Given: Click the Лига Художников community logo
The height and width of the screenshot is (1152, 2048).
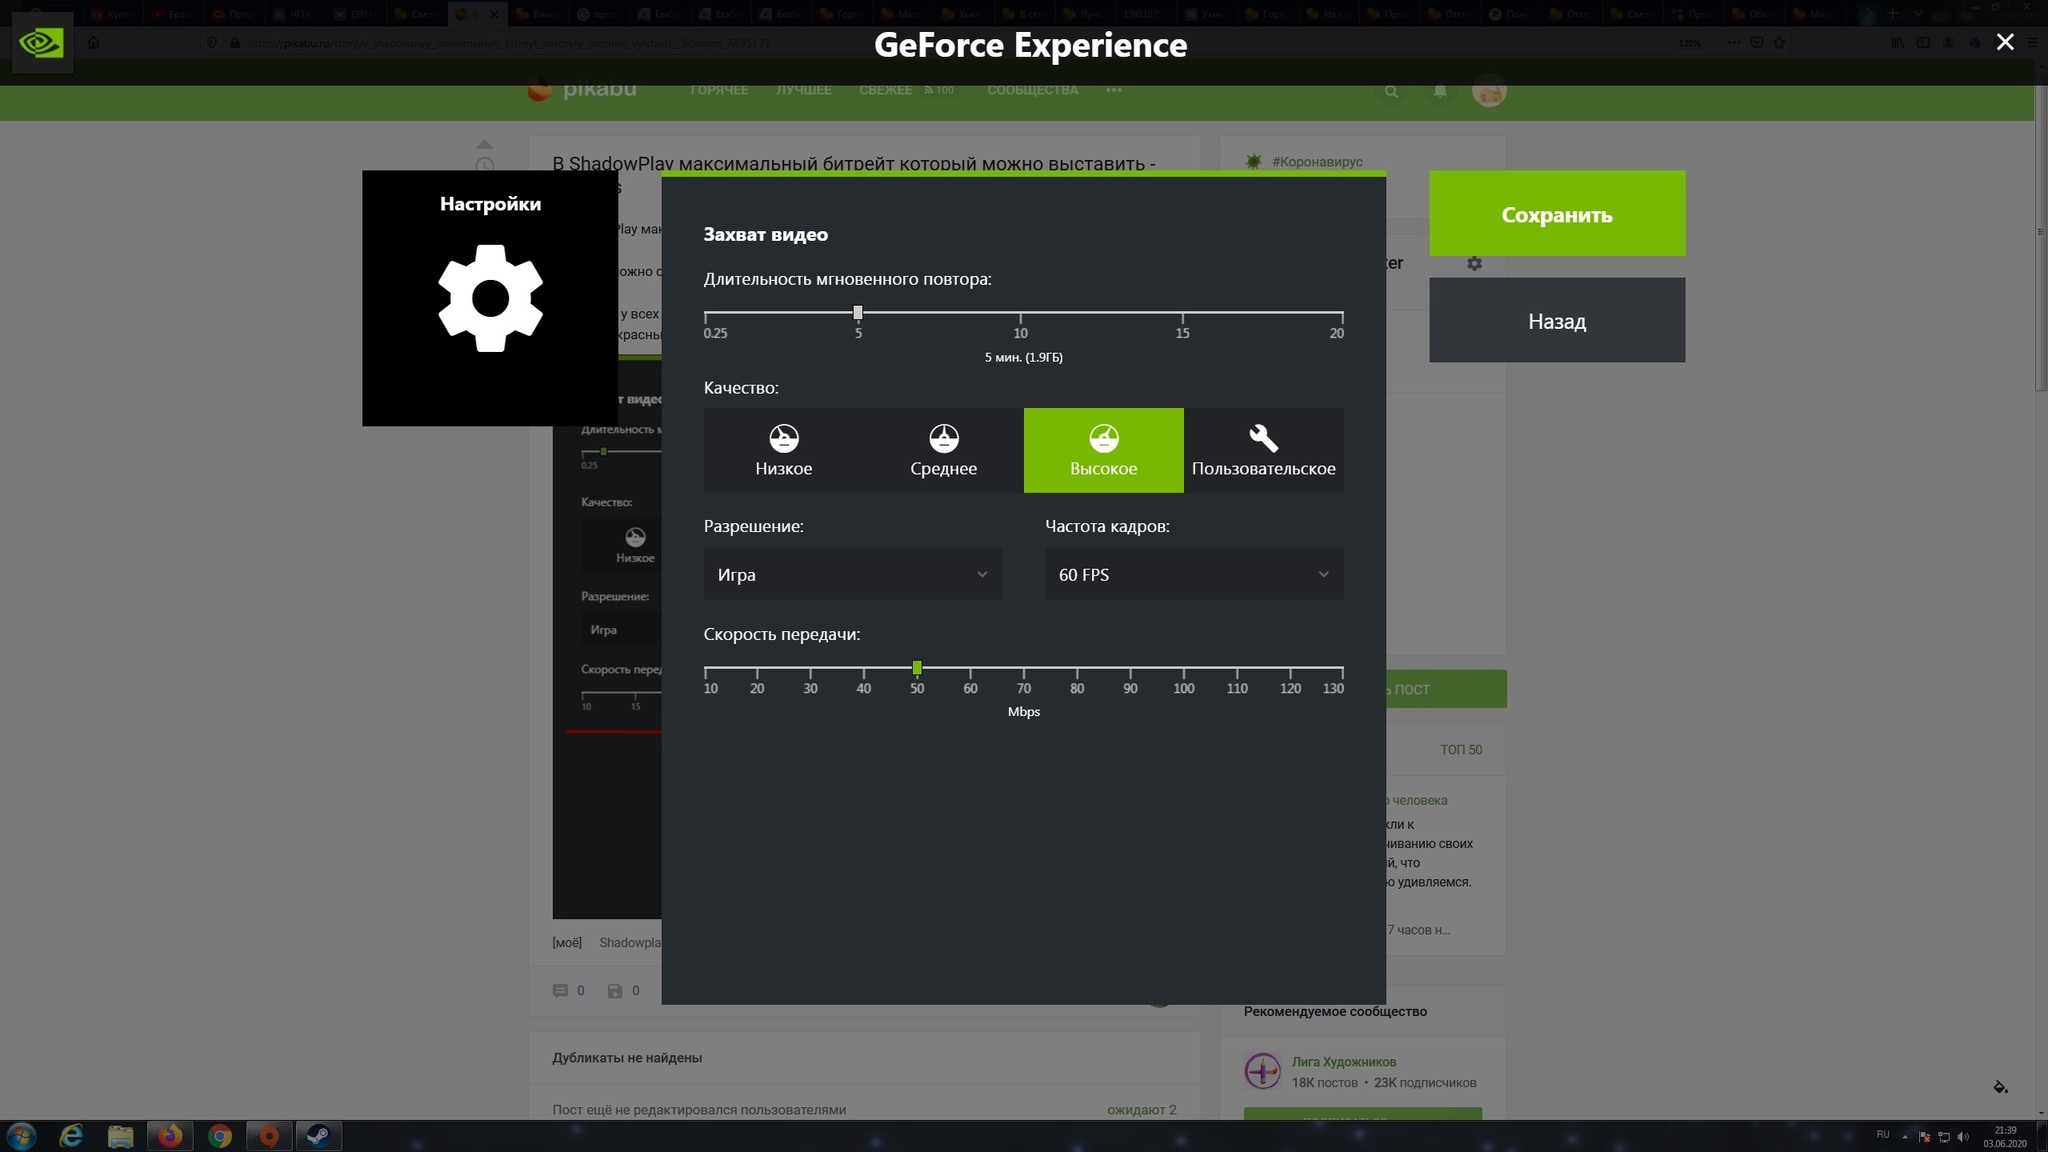Looking at the screenshot, I should click(1262, 1071).
